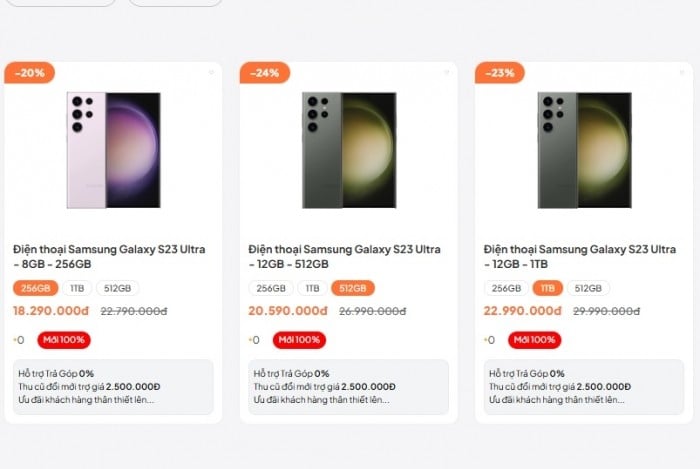700x469 pixels.
Task: Select 512GB option on the 12GB-1TB phone
Action: pos(587,288)
